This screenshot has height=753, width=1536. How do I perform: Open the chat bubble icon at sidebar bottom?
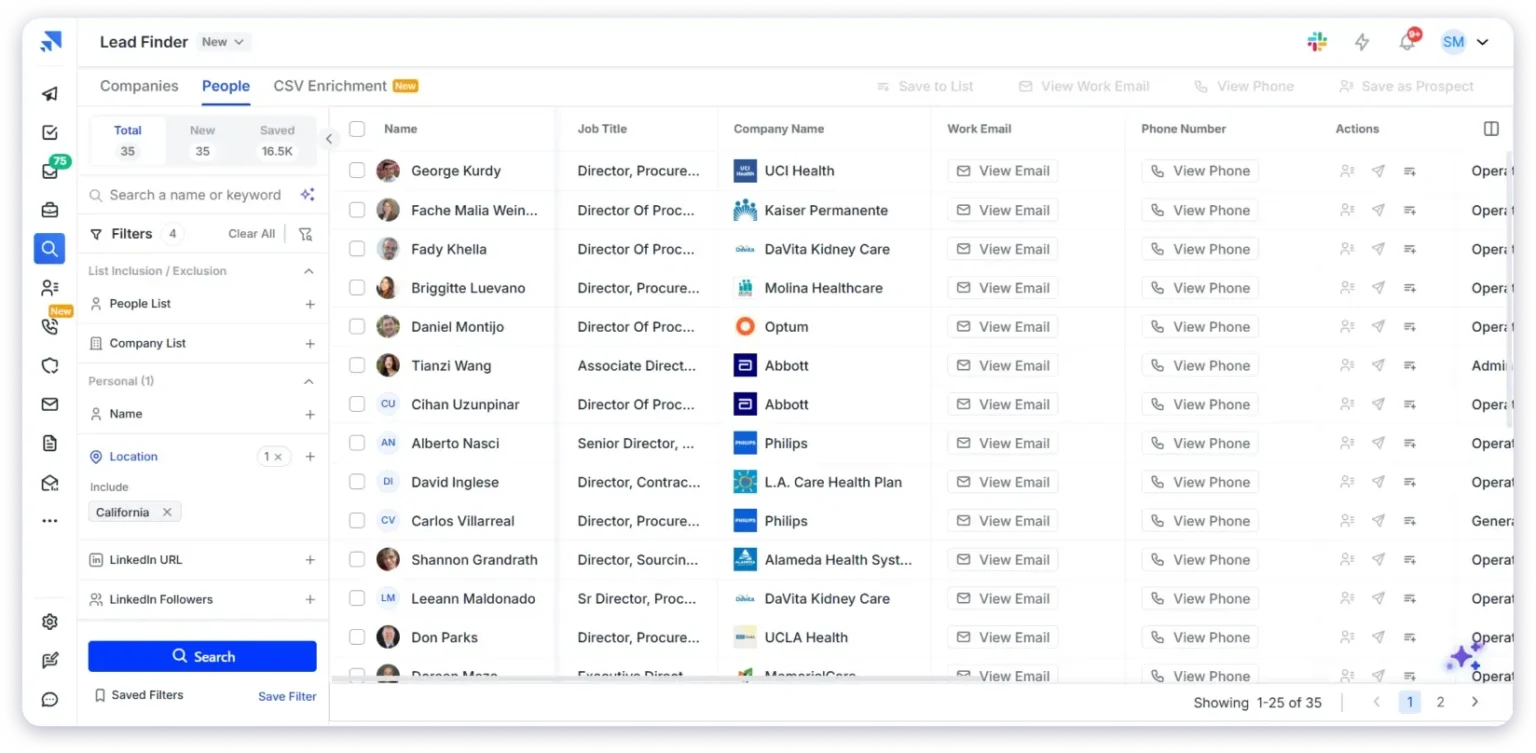tap(50, 699)
